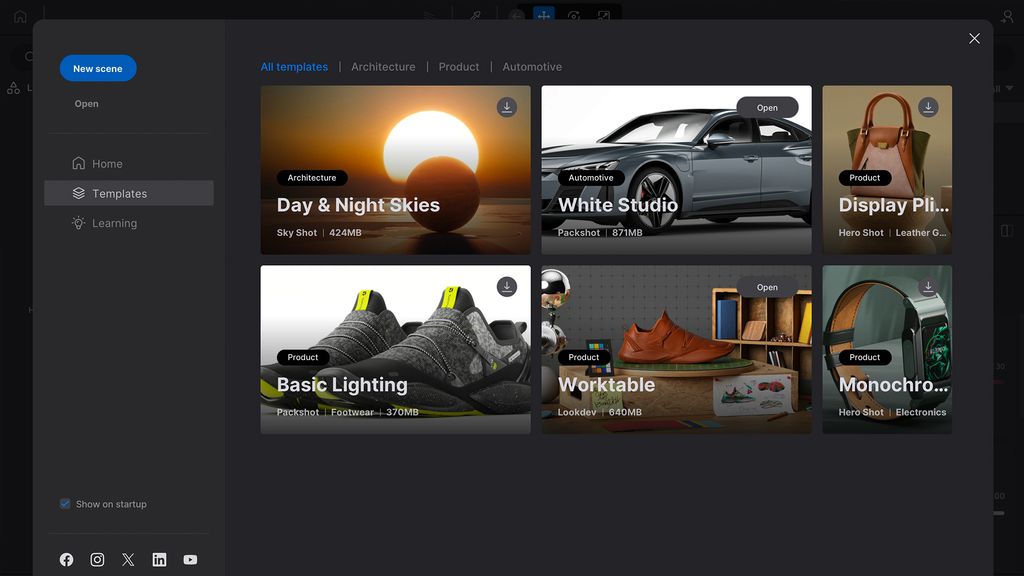
Task: Select the Scale tool in the toolbar
Action: click(603, 15)
